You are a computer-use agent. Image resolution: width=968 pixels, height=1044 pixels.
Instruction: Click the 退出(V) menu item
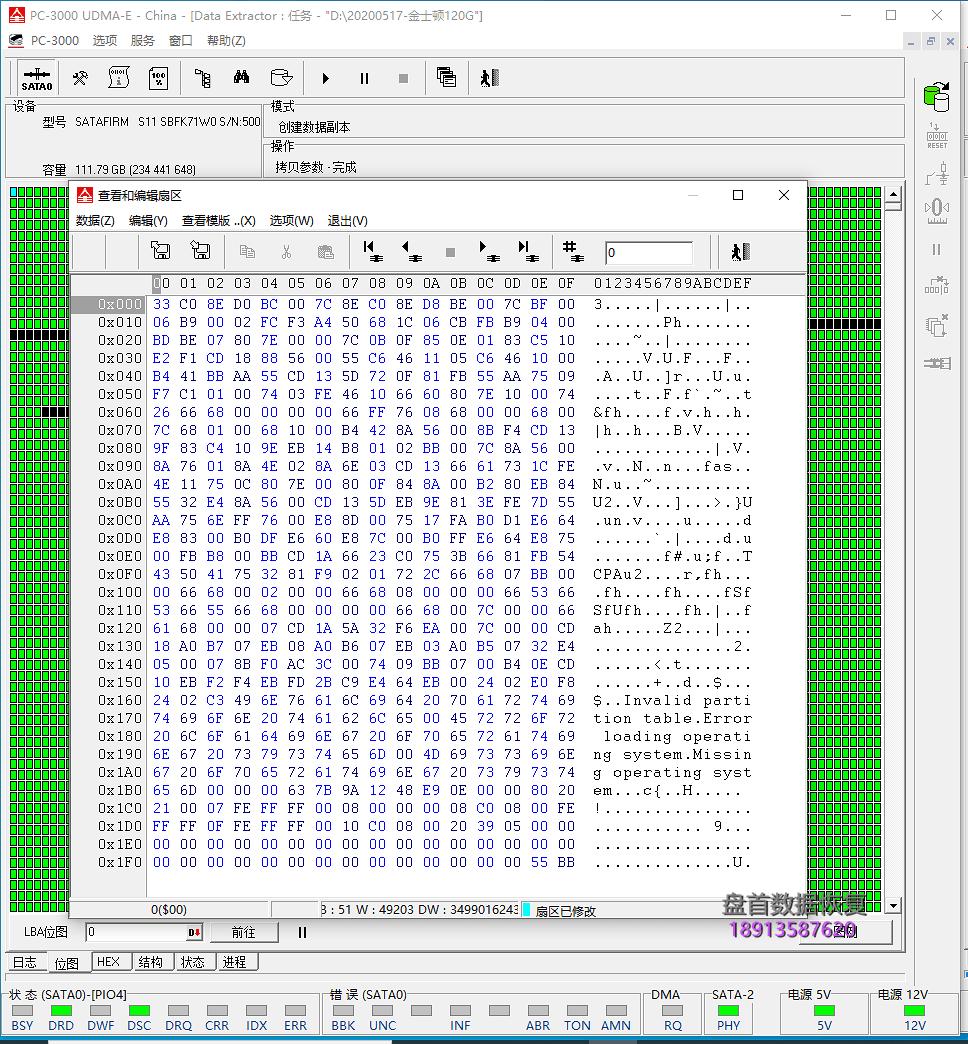pyautogui.click(x=348, y=221)
